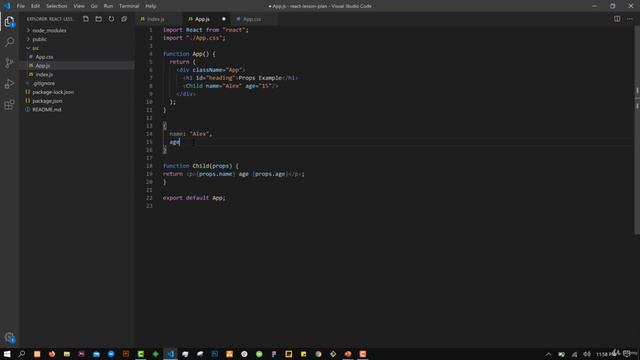Viewport: 640px width, 360px height.
Task: Open the Terminal menu
Action: pos(129,6)
